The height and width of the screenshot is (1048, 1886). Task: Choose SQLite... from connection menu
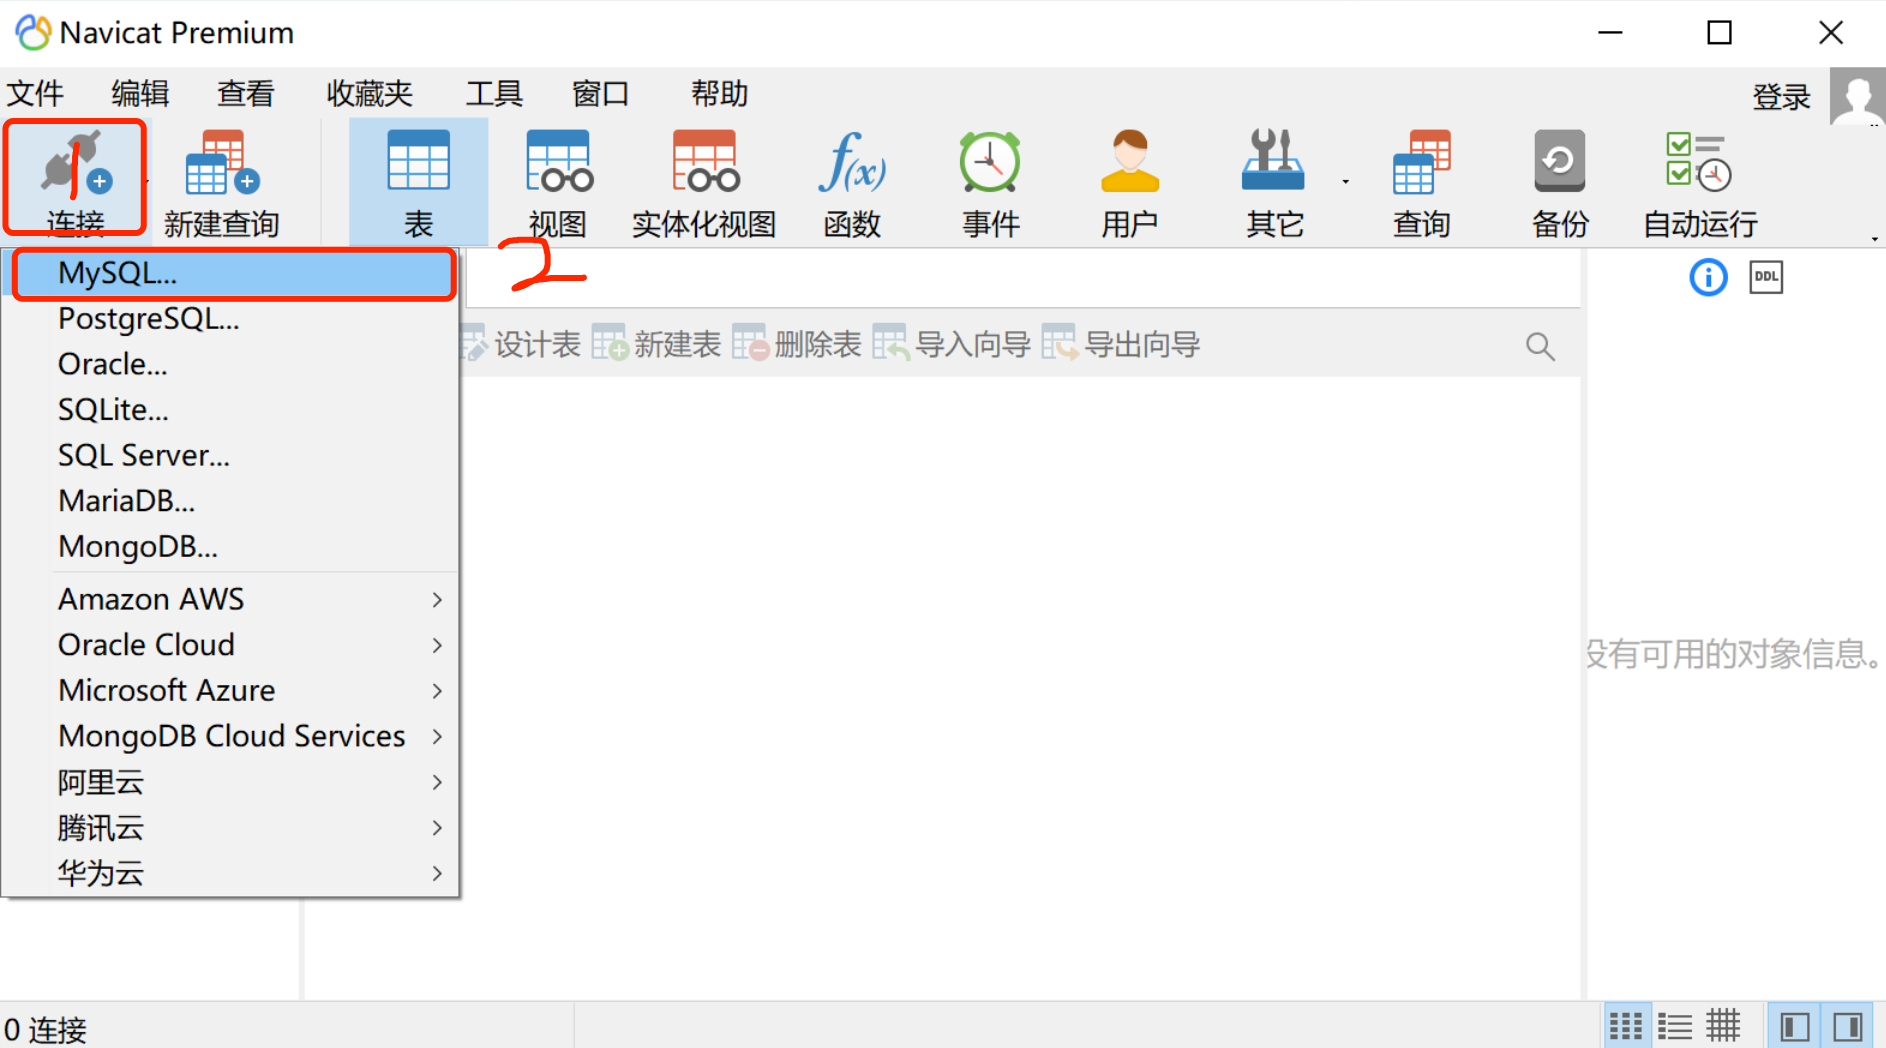(x=230, y=410)
